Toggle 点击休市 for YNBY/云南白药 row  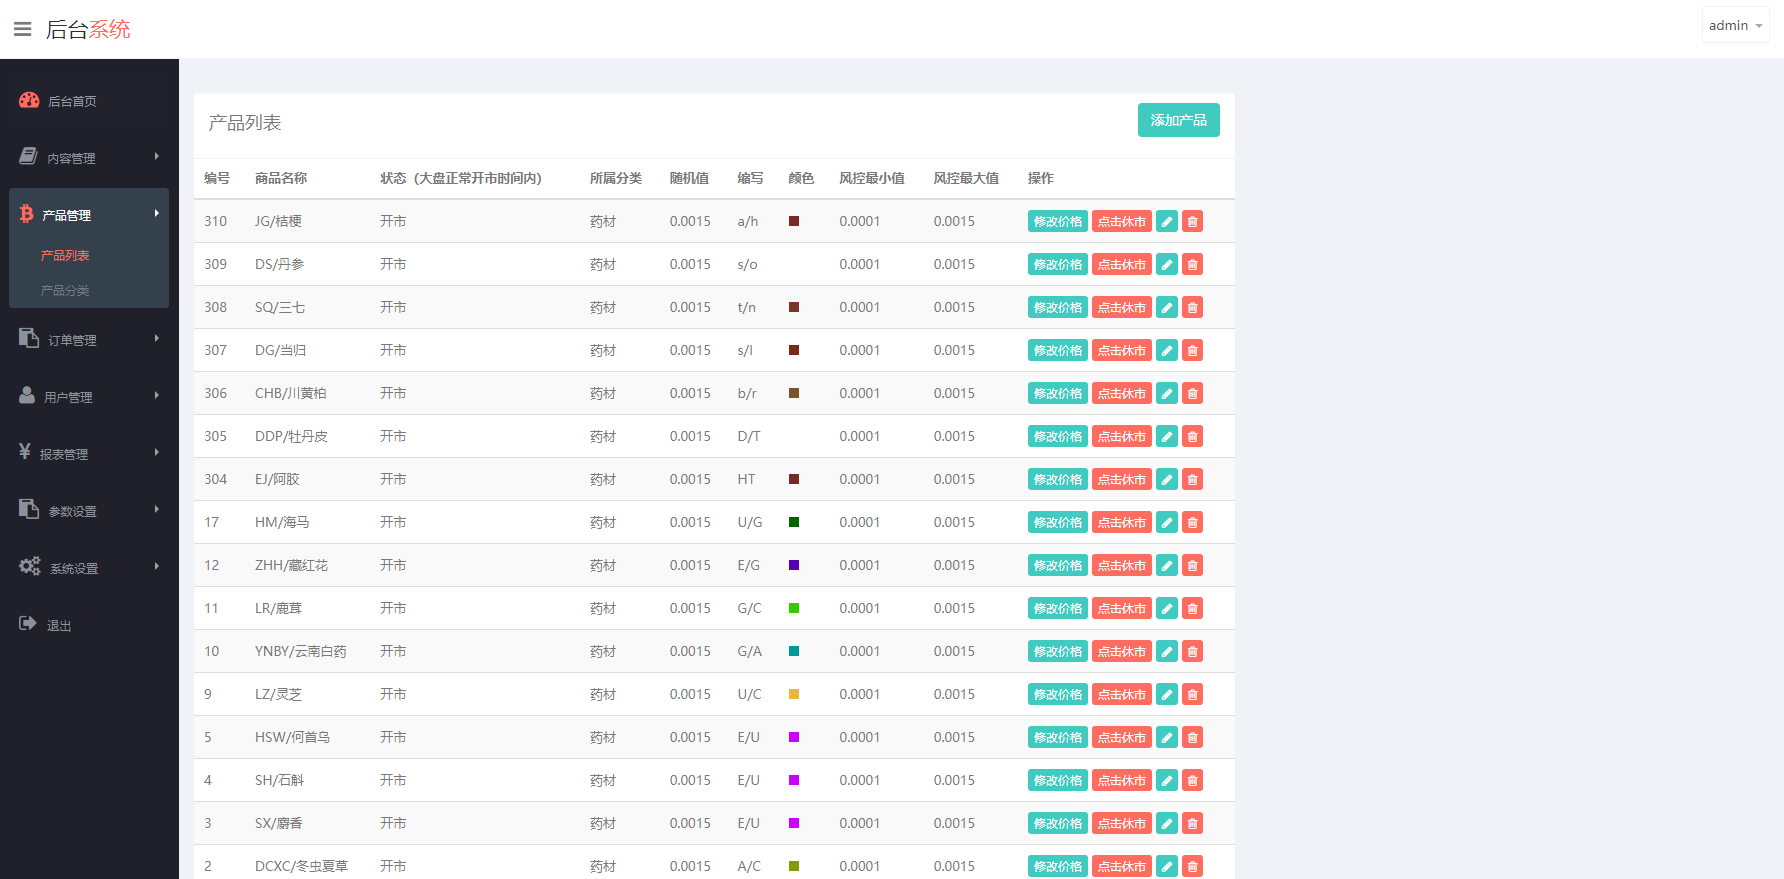coord(1121,651)
